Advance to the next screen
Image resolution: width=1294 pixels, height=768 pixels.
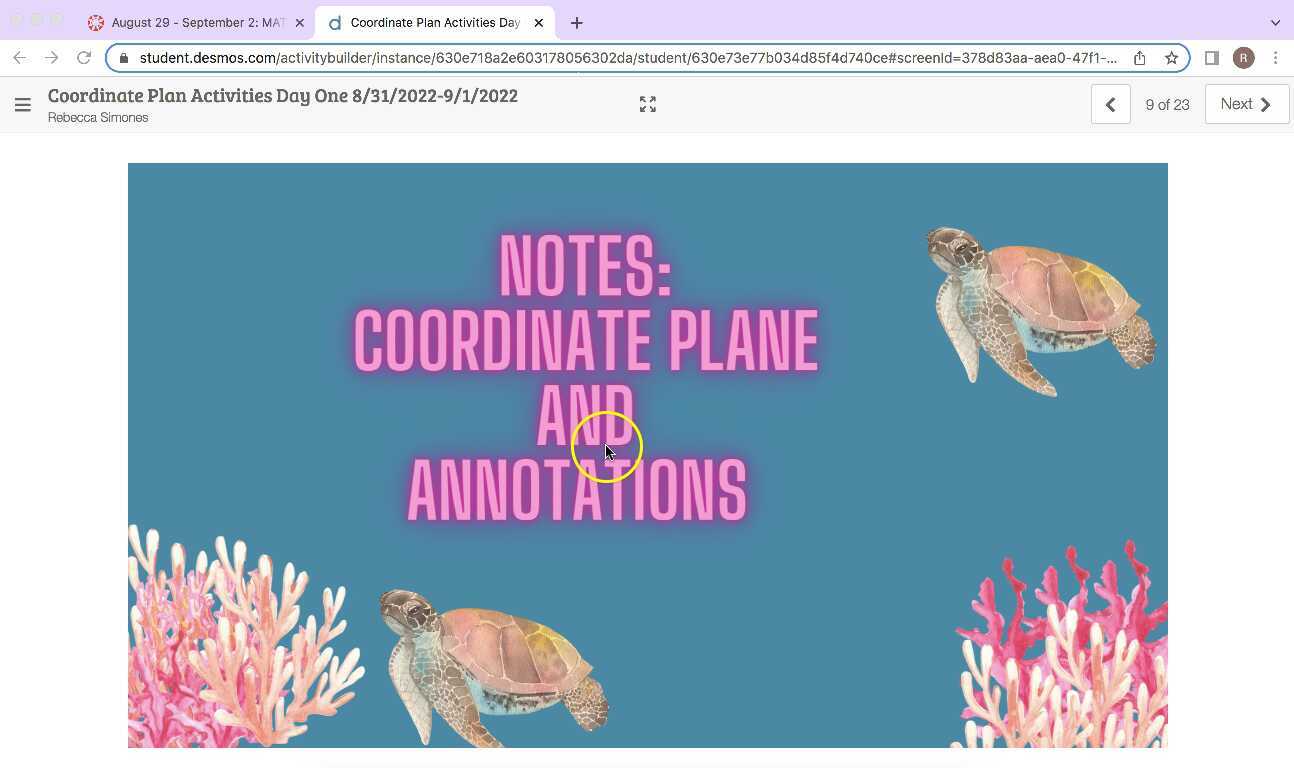[1244, 103]
